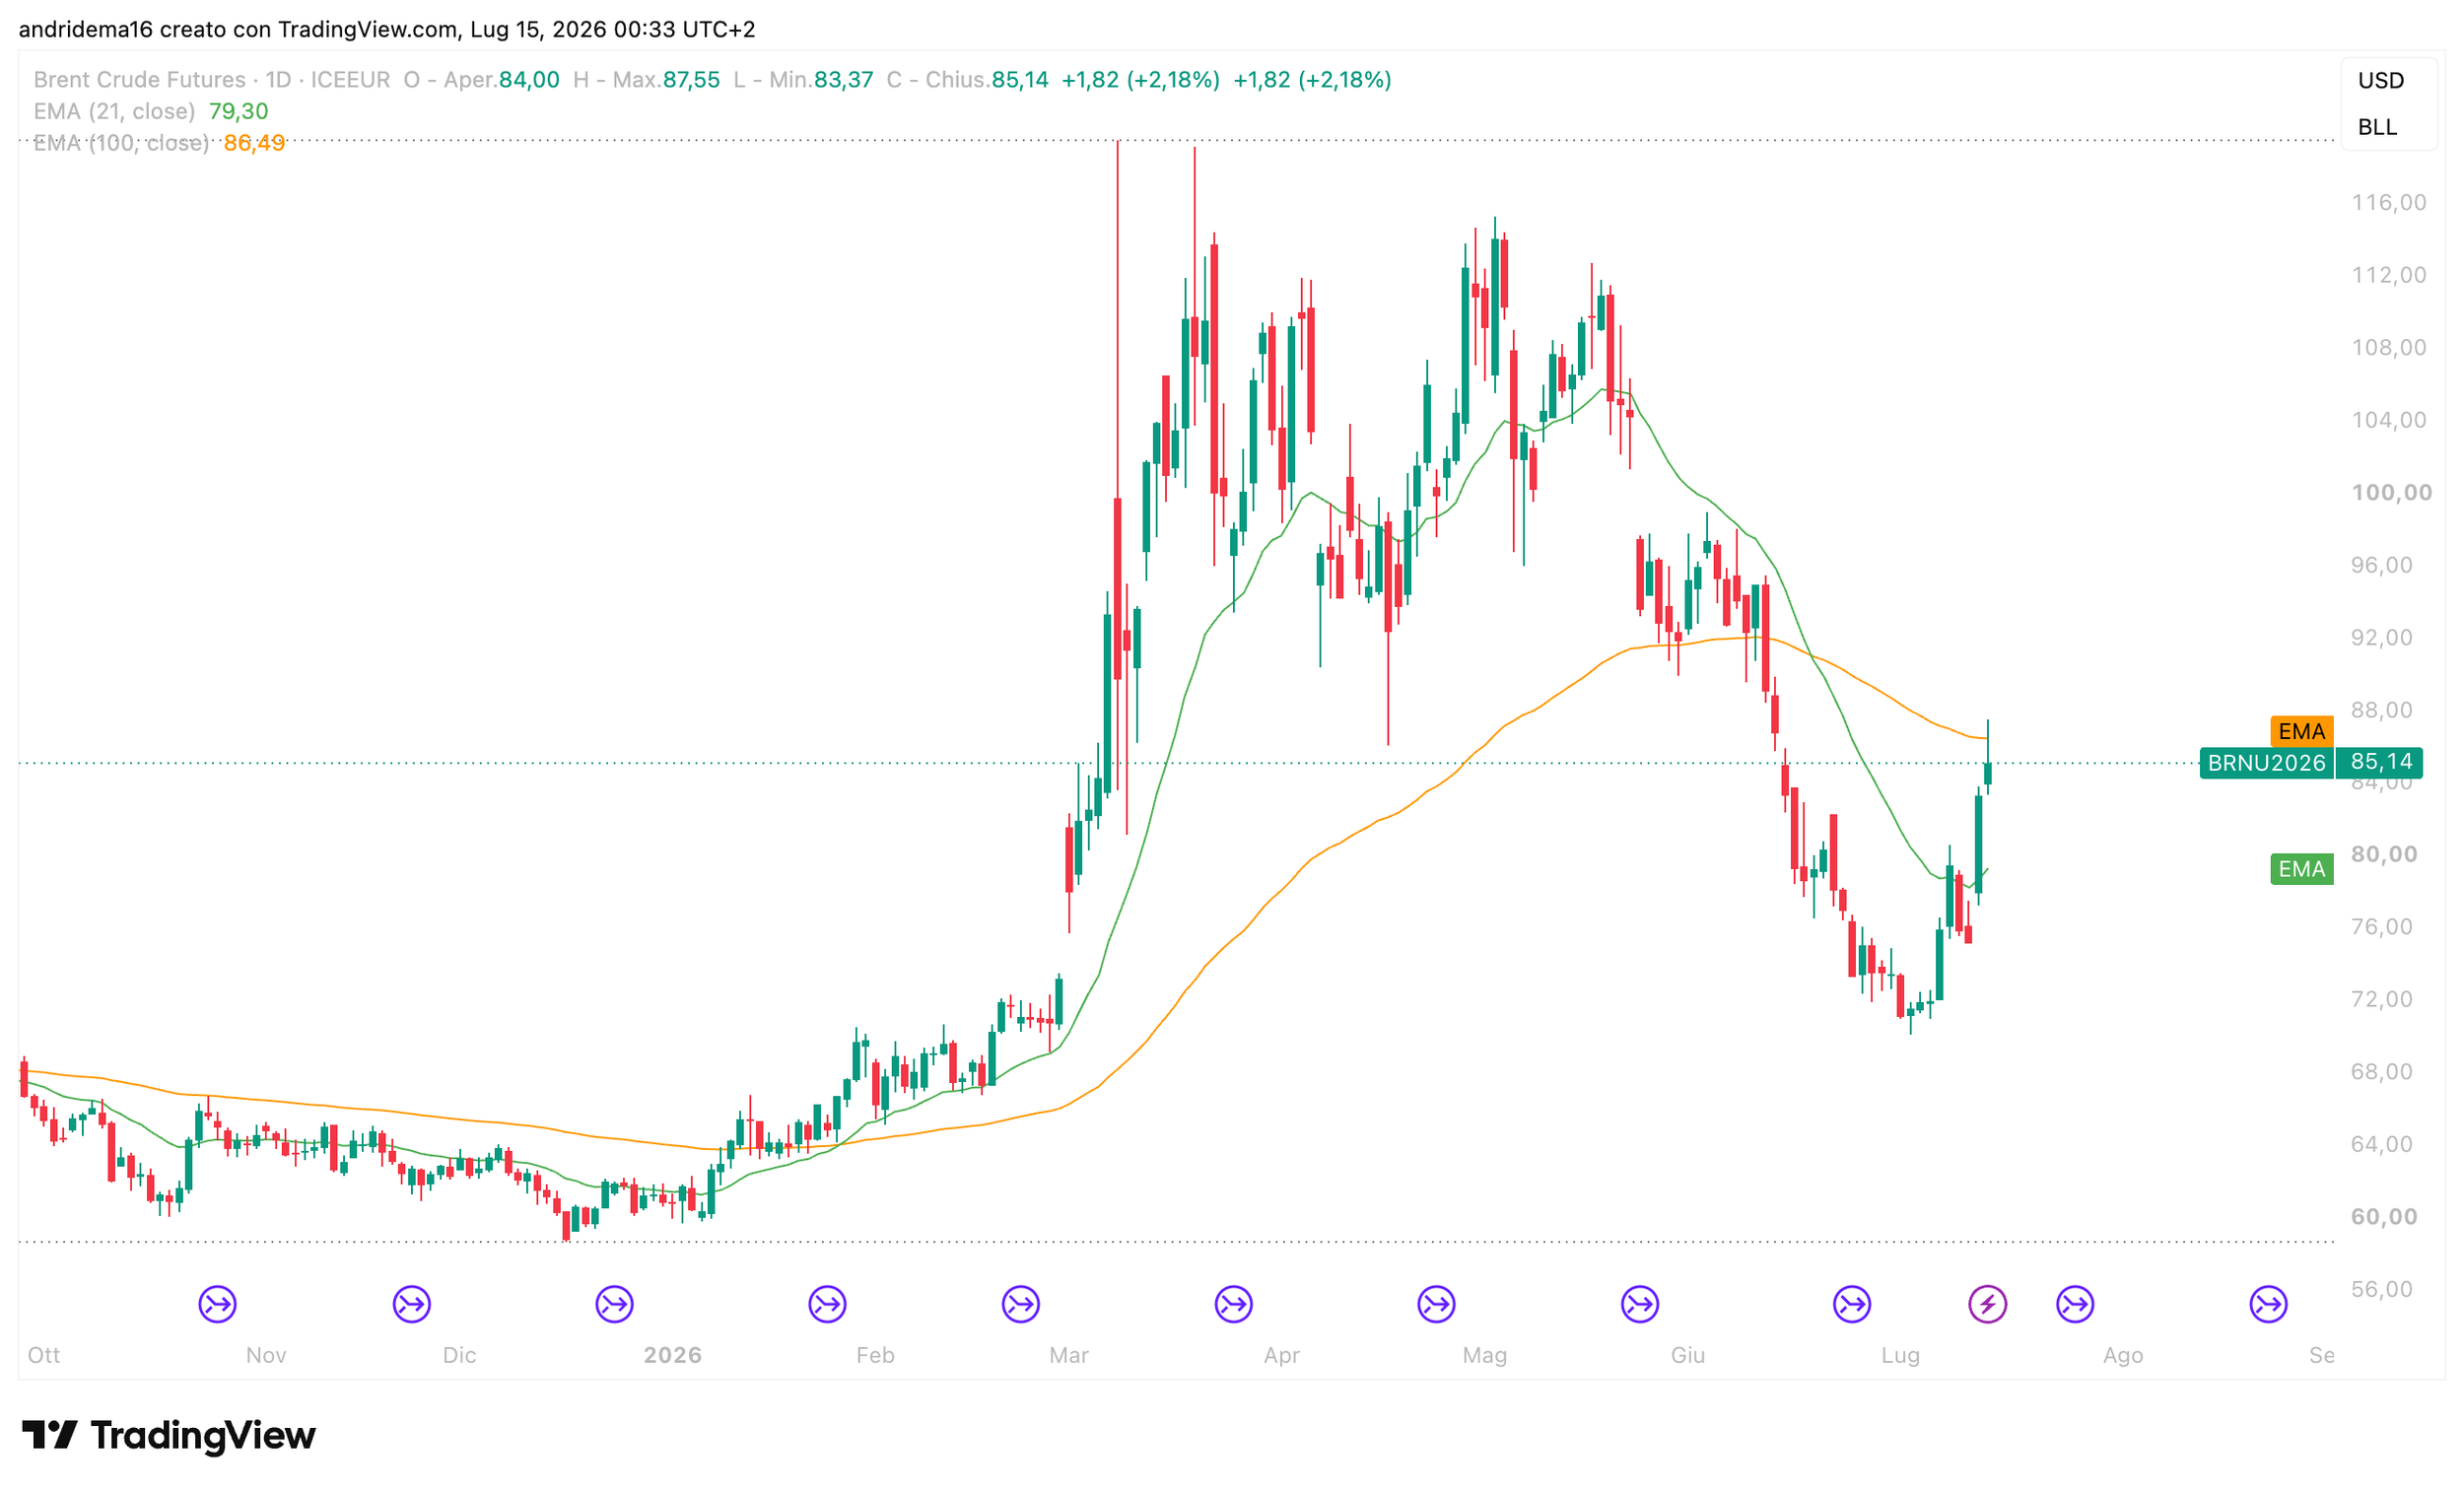Click the 88,00 price axis label
This screenshot has width=2464, height=1491.
2381,709
